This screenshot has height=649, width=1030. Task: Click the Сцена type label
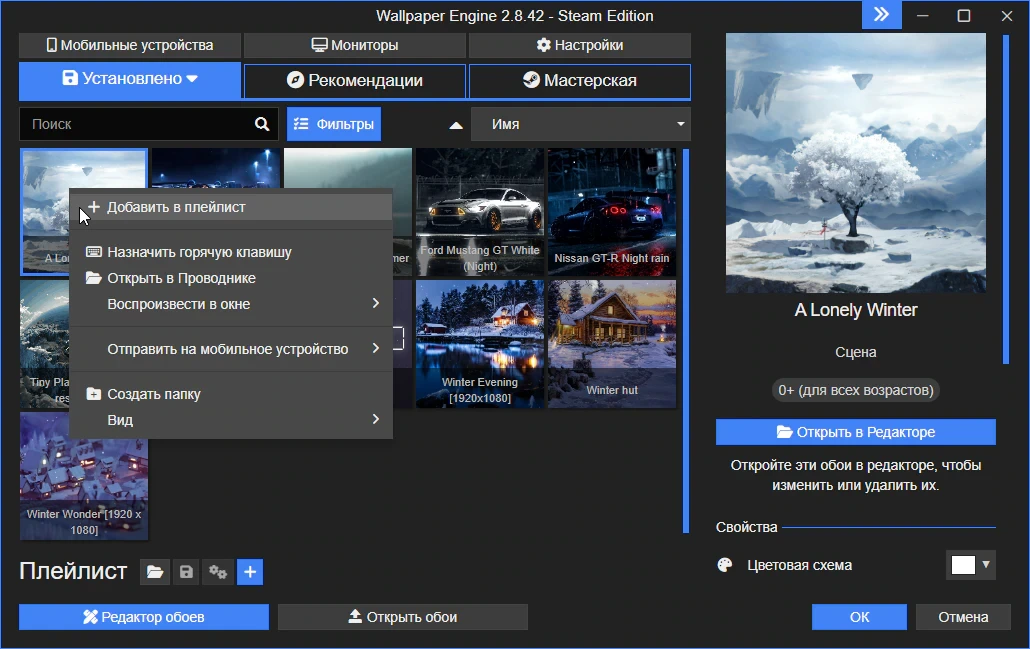(855, 352)
